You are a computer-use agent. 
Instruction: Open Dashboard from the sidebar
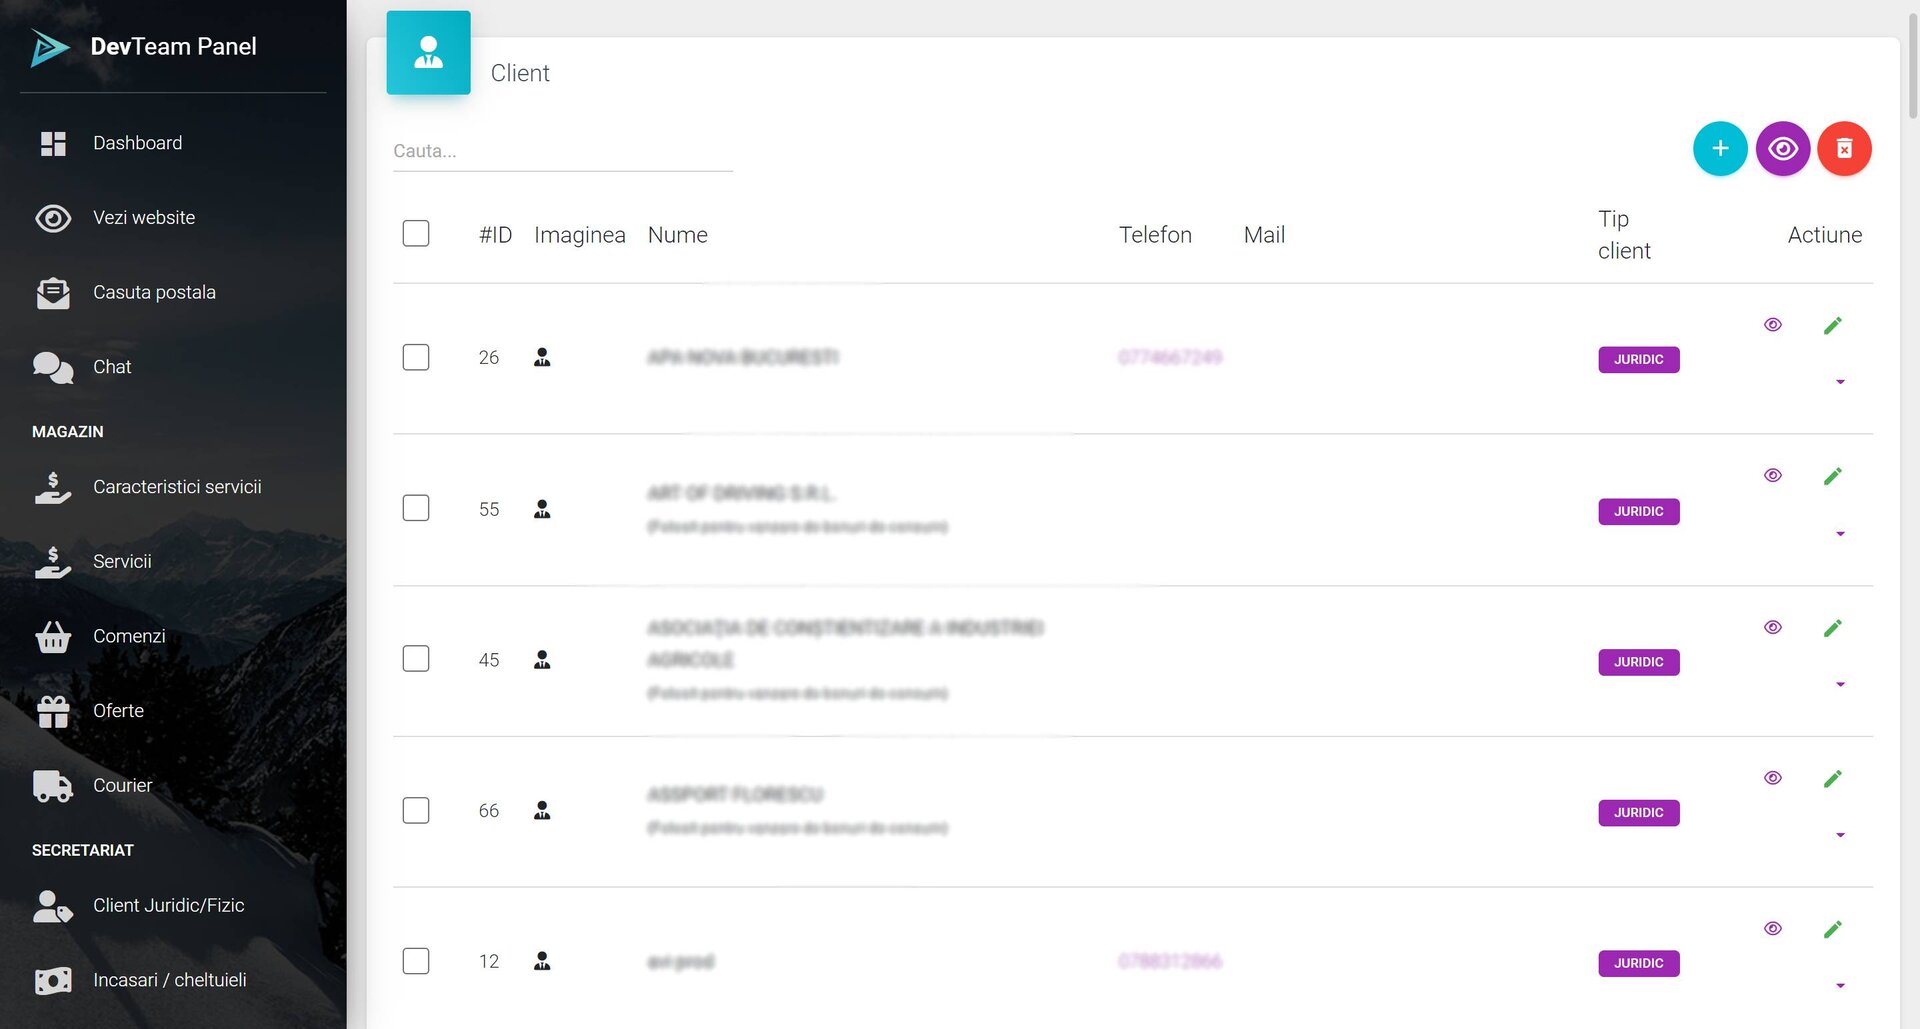137,143
